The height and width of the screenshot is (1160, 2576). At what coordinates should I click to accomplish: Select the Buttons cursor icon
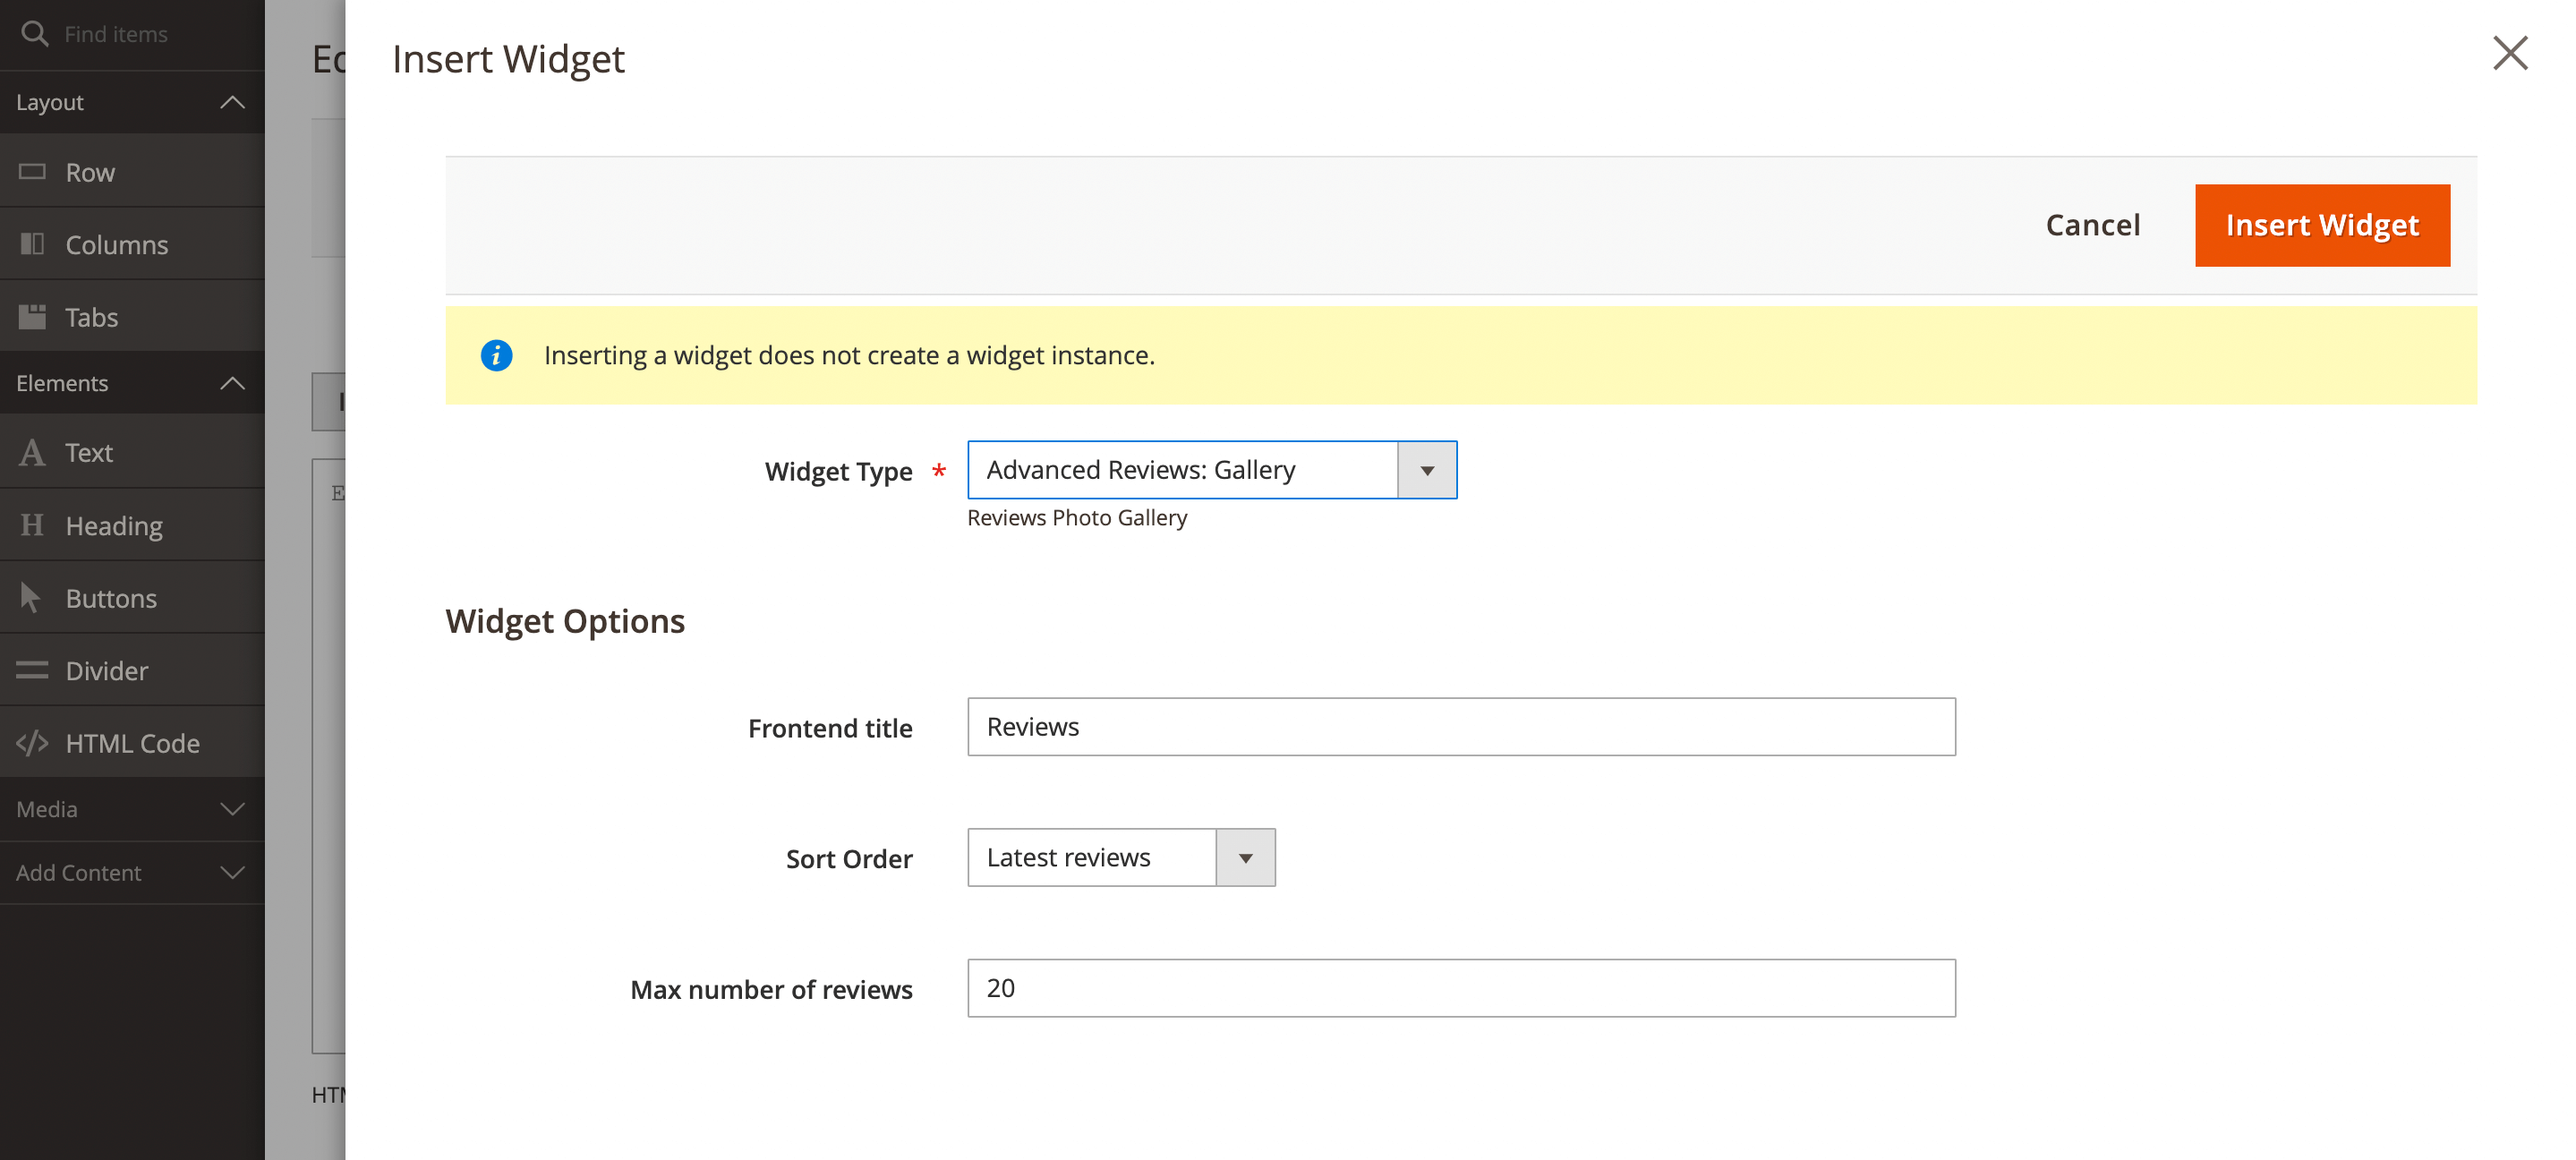pos(31,598)
